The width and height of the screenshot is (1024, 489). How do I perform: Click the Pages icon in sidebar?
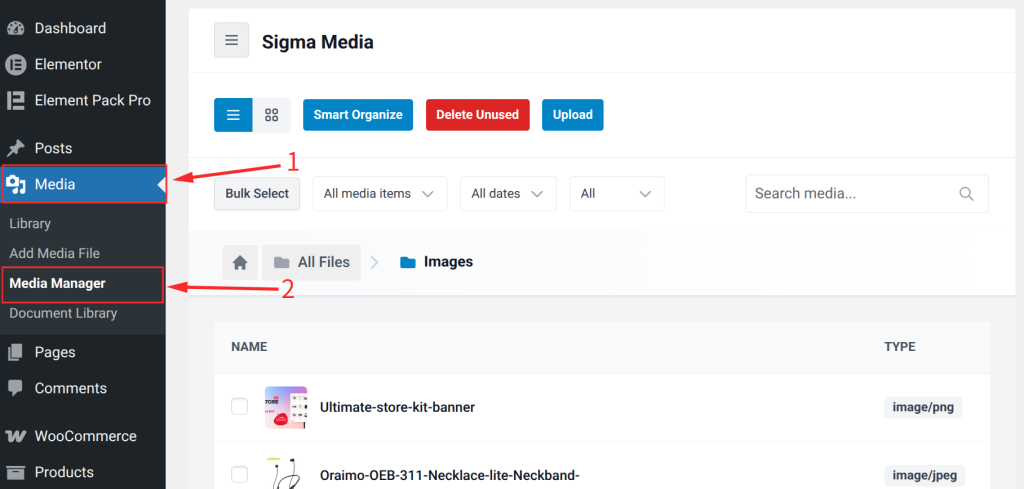15,353
